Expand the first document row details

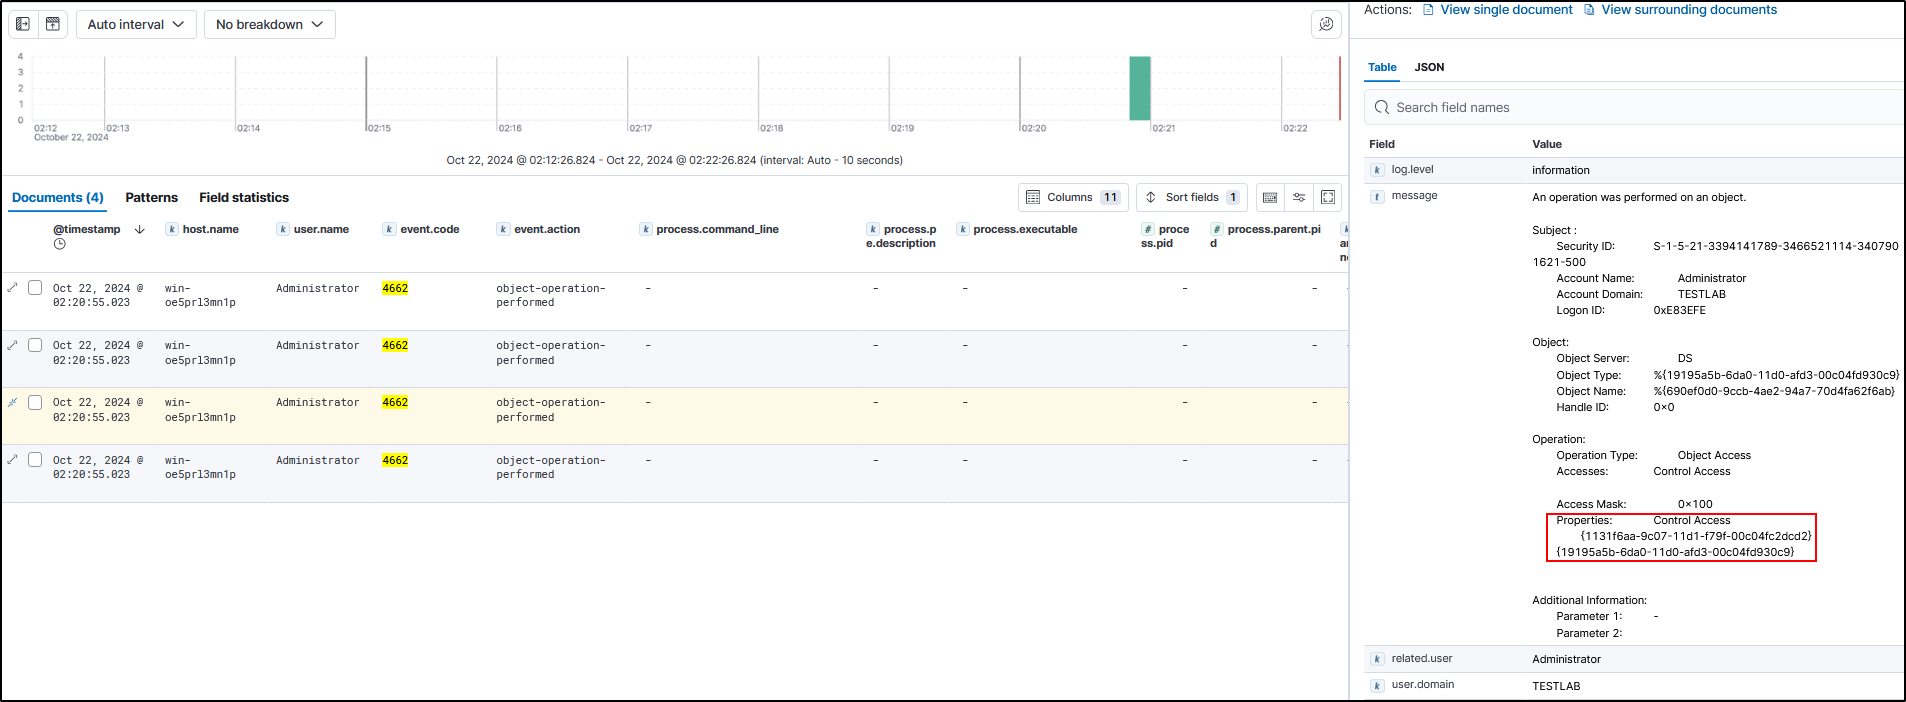[x=13, y=288]
